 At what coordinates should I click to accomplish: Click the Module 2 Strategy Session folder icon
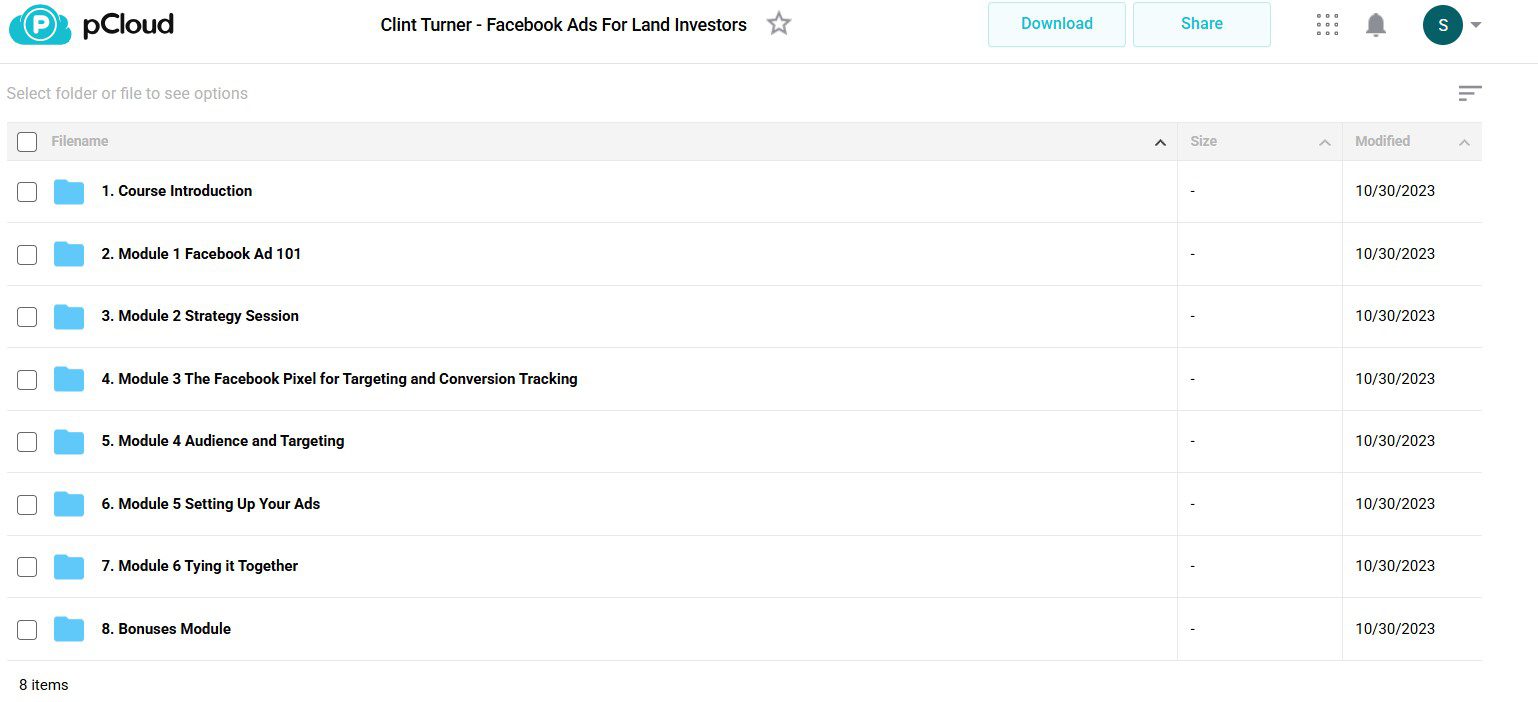[x=69, y=316]
